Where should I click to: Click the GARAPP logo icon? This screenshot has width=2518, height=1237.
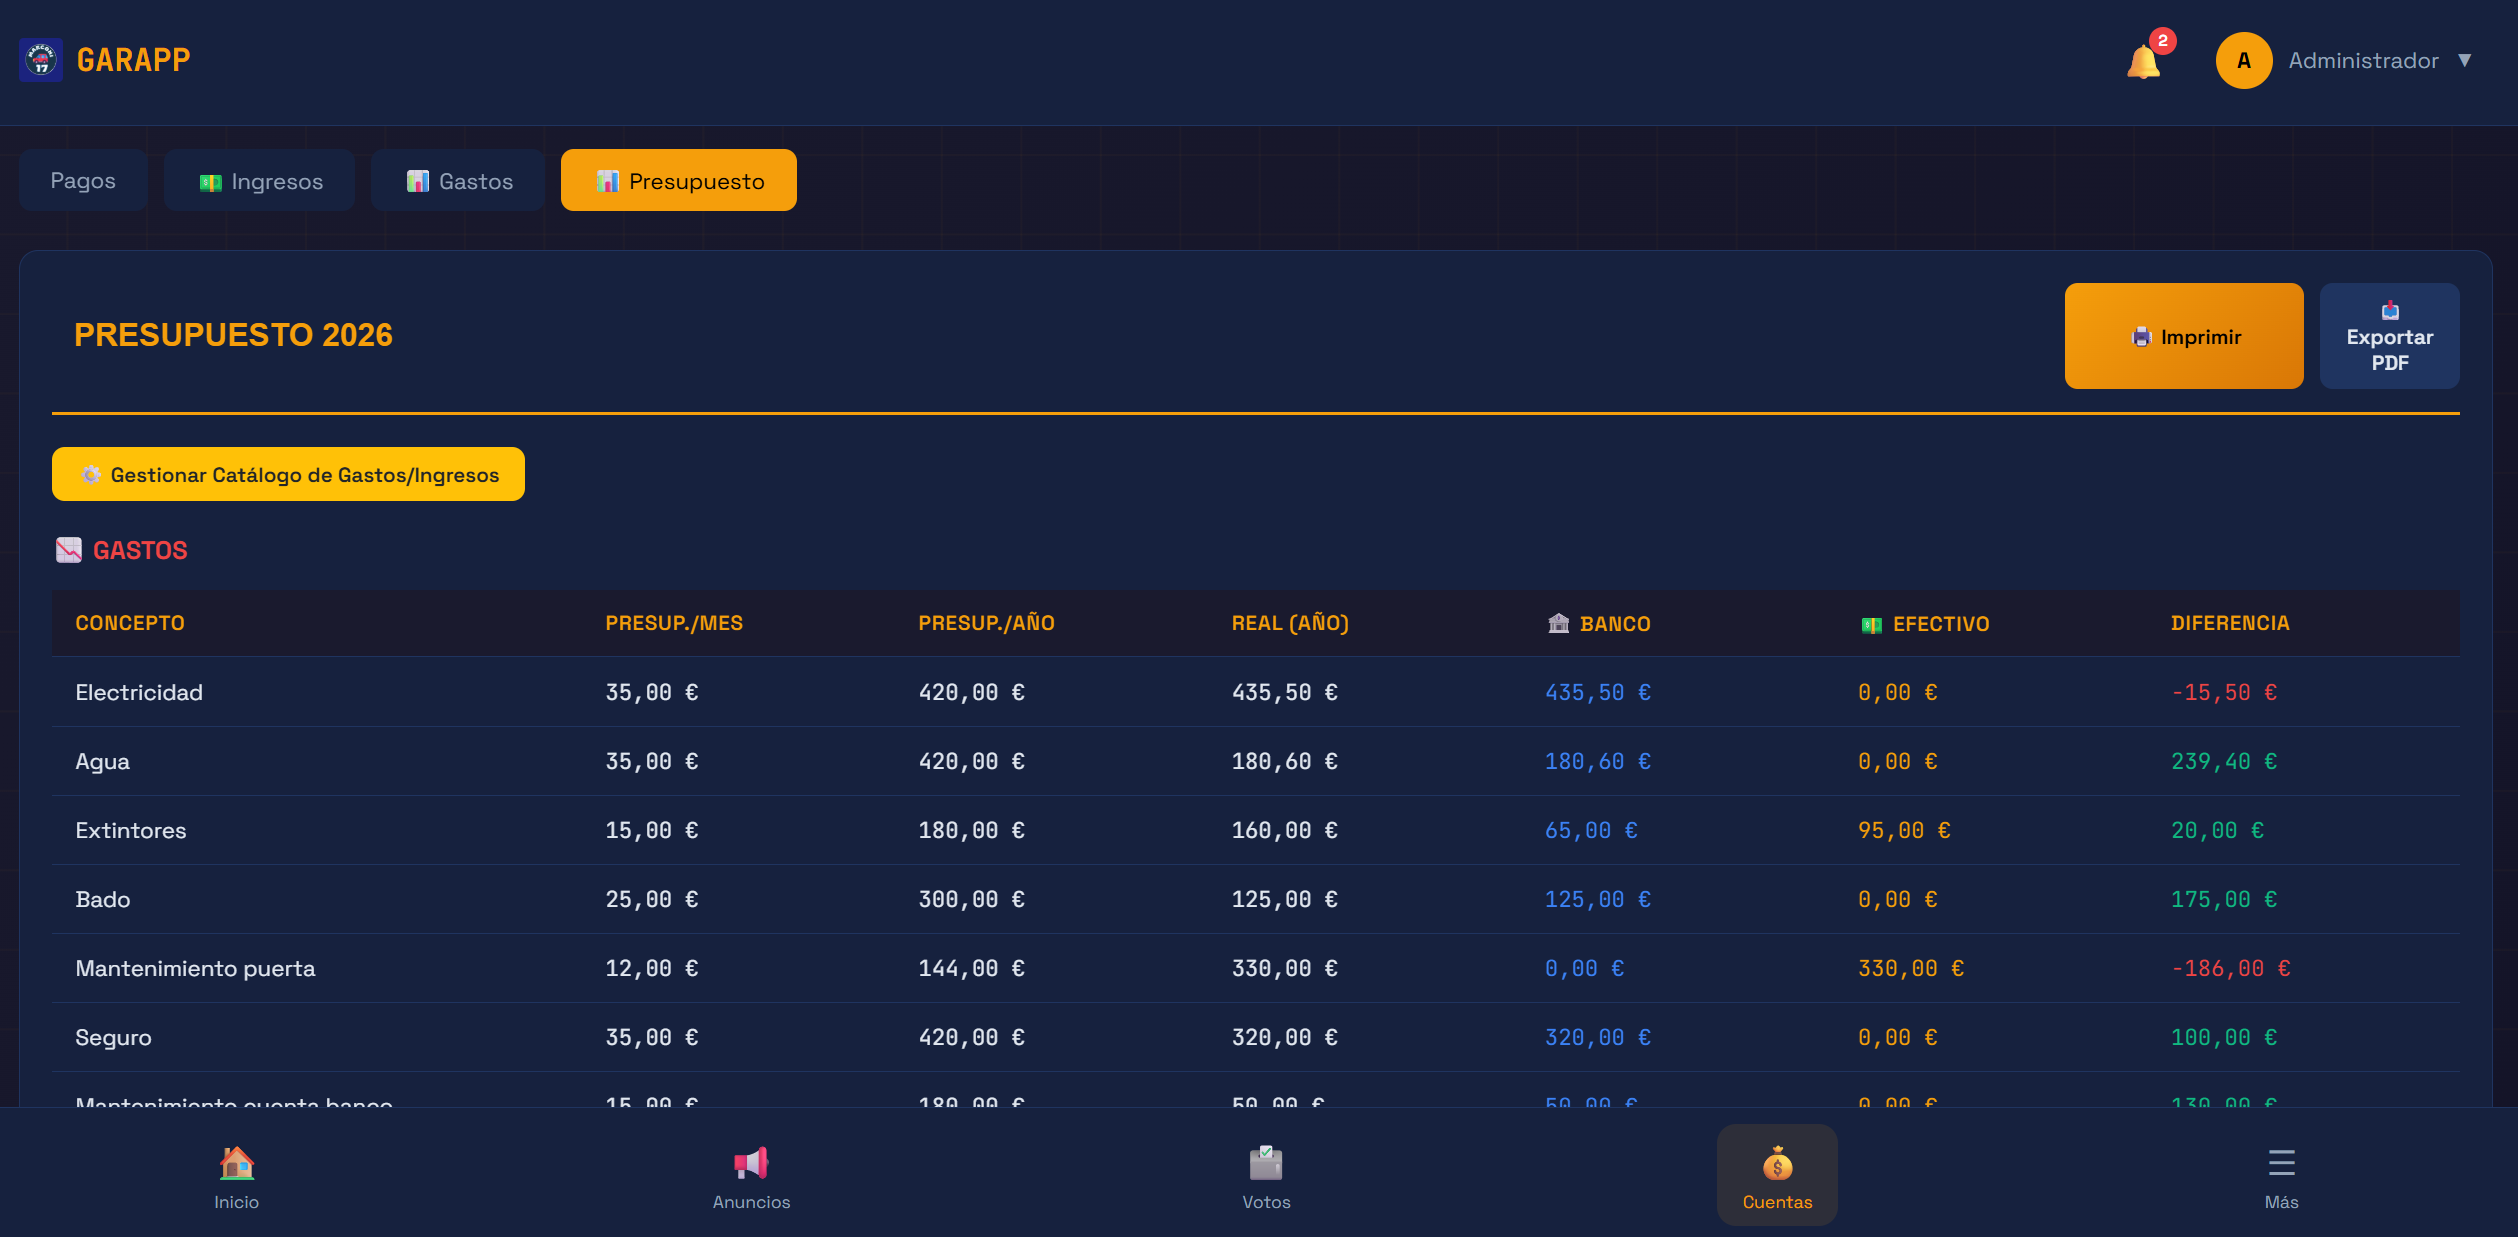tap(41, 60)
